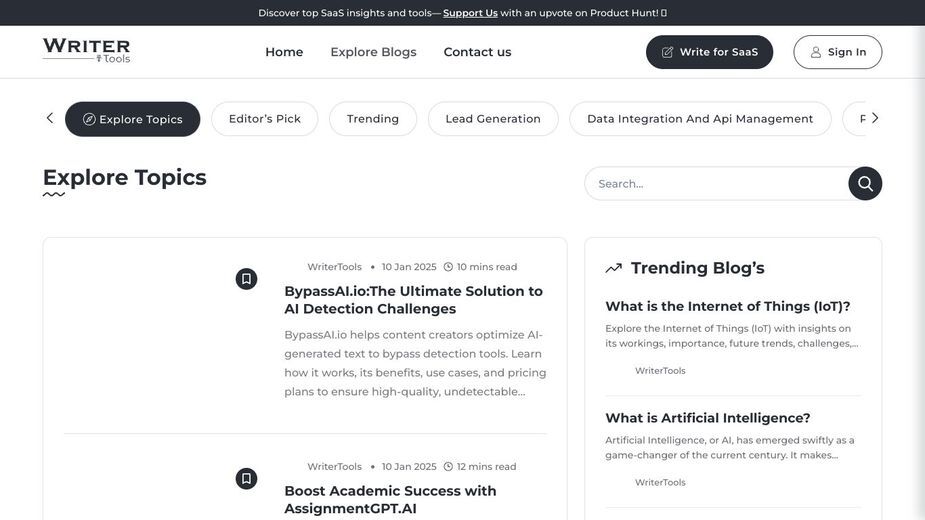Click into the Search input field

pyautogui.click(x=717, y=184)
